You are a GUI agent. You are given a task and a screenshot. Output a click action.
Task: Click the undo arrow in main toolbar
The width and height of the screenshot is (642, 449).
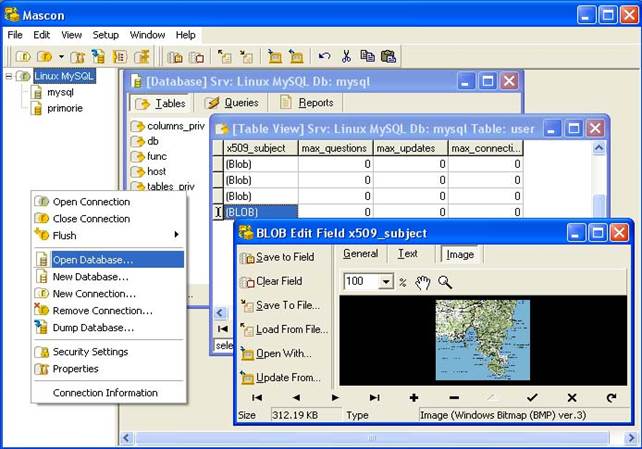tap(325, 57)
